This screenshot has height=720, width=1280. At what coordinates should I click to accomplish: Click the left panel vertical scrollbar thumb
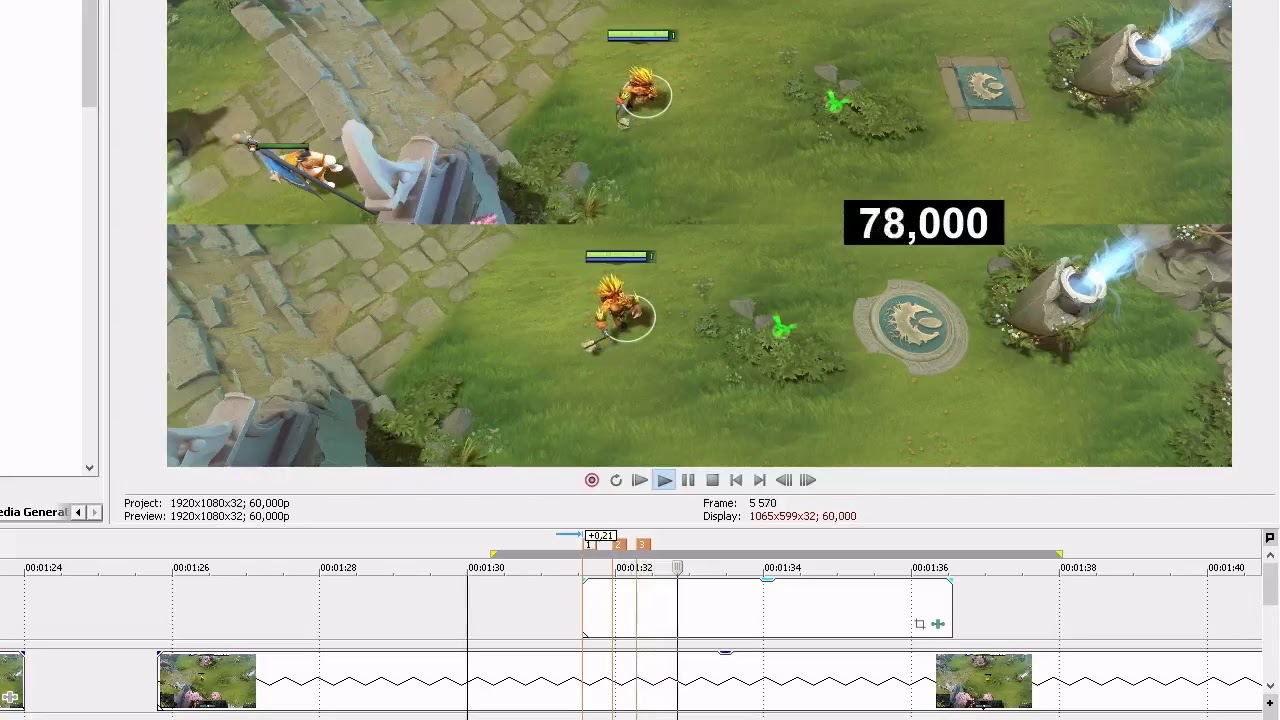click(x=89, y=54)
